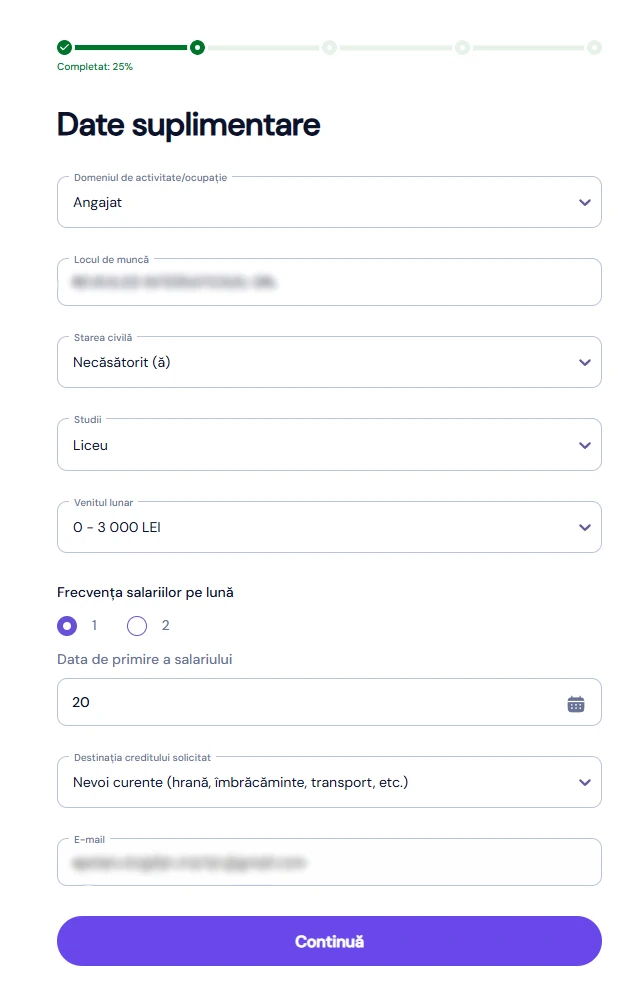Click the filled green step indicator dot
The width and height of the screenshot is (641, 996).
pos(195,46)
